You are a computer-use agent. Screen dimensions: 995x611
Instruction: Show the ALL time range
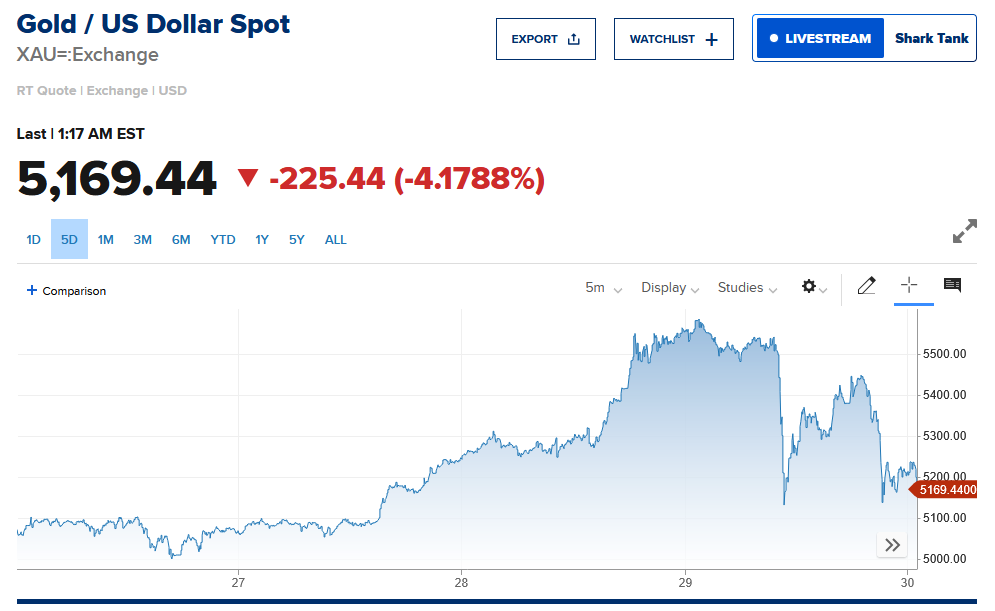[x=336, y=240]
